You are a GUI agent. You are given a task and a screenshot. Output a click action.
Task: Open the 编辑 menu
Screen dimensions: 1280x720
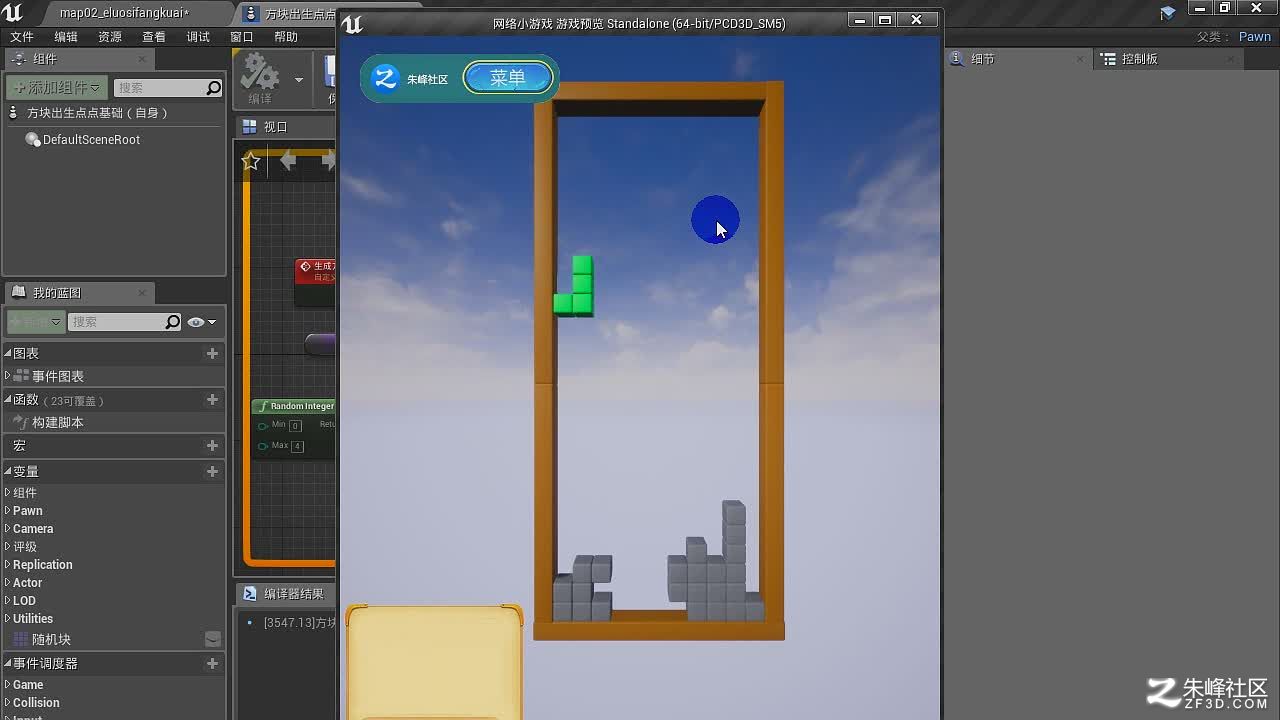coord(66,37)
